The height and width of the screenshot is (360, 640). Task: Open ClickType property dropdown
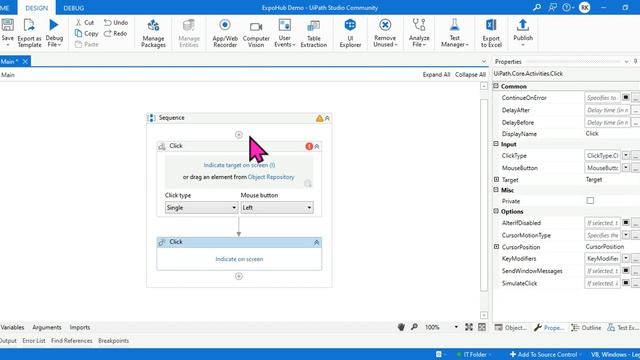(x=626, y=156)
